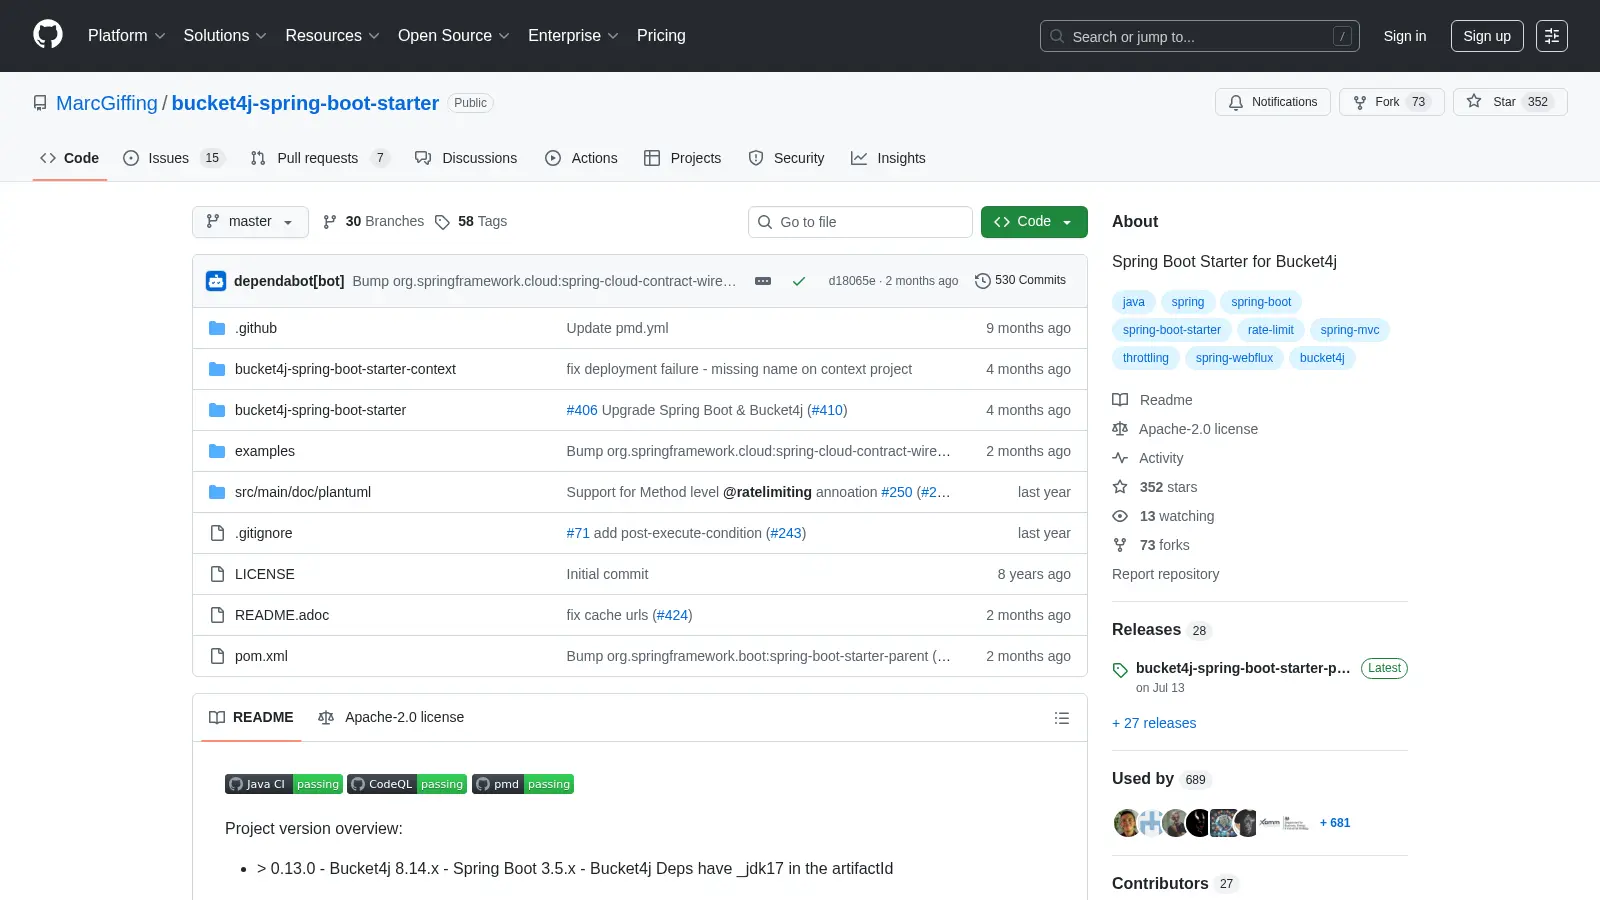Image resolution: width=1600 pixels, height=900 pixels.
Task: Star the repository
Action: coord(1510,102)
